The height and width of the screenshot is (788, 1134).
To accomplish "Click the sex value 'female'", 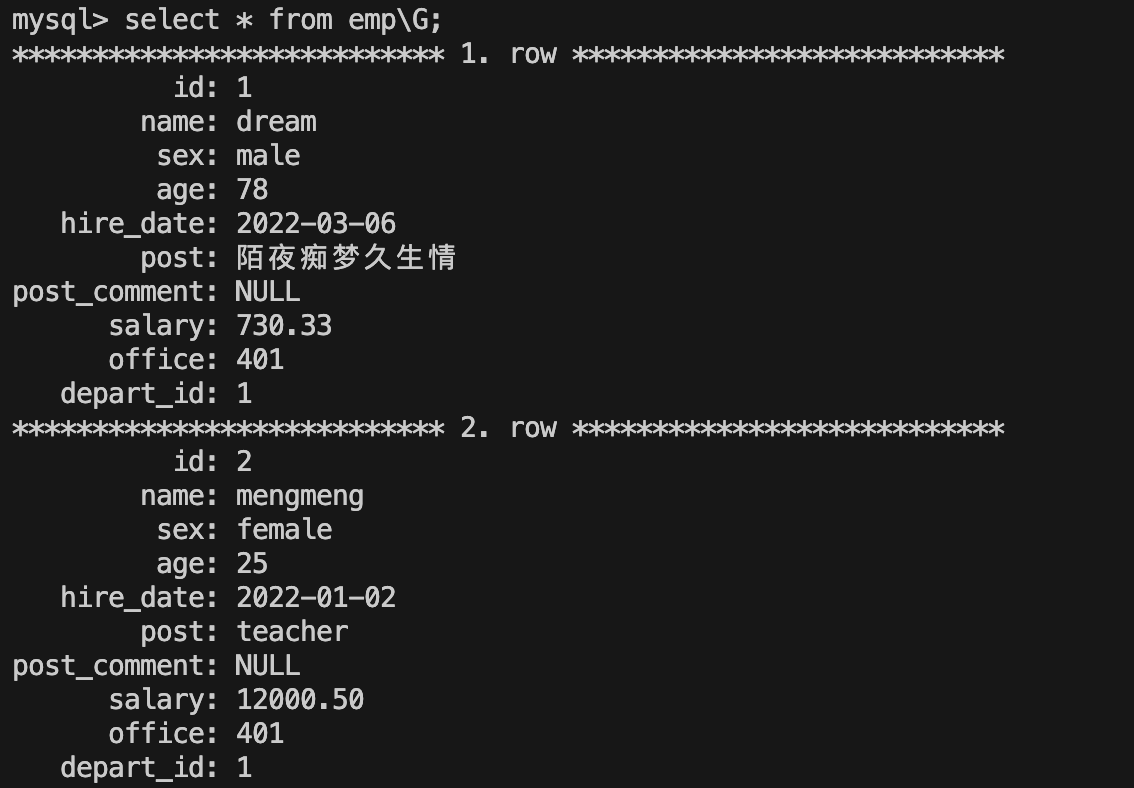I will 284,529.
